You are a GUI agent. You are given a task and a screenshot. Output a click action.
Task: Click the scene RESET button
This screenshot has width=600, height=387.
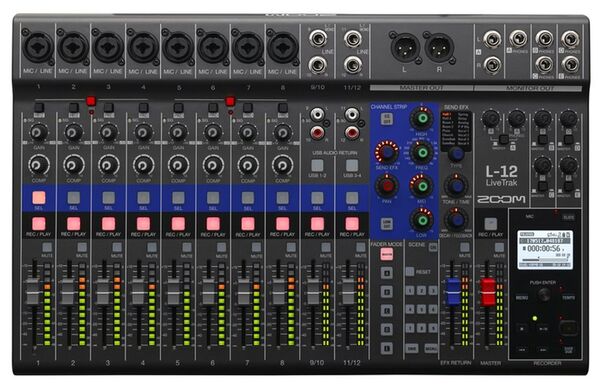[x=410, y=272]
